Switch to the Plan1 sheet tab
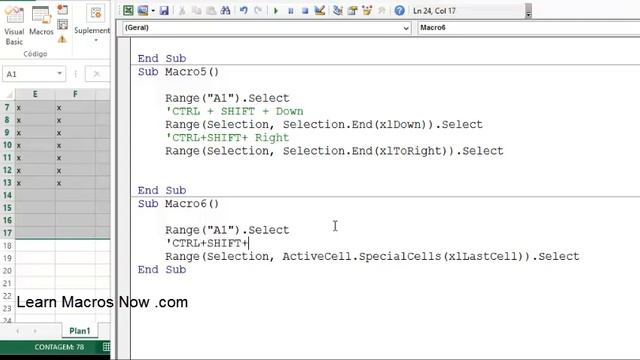 coord(80,331)
